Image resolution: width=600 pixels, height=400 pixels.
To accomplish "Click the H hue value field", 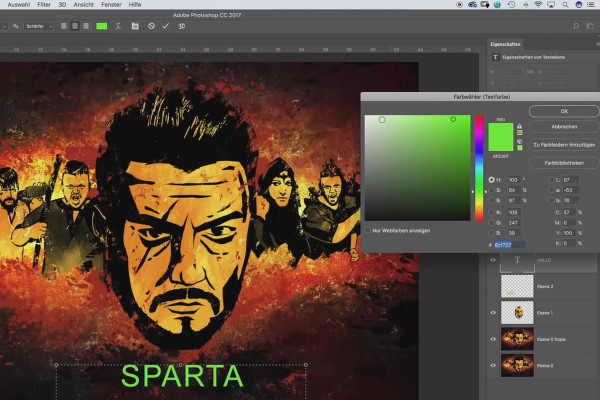I will 514,180.
